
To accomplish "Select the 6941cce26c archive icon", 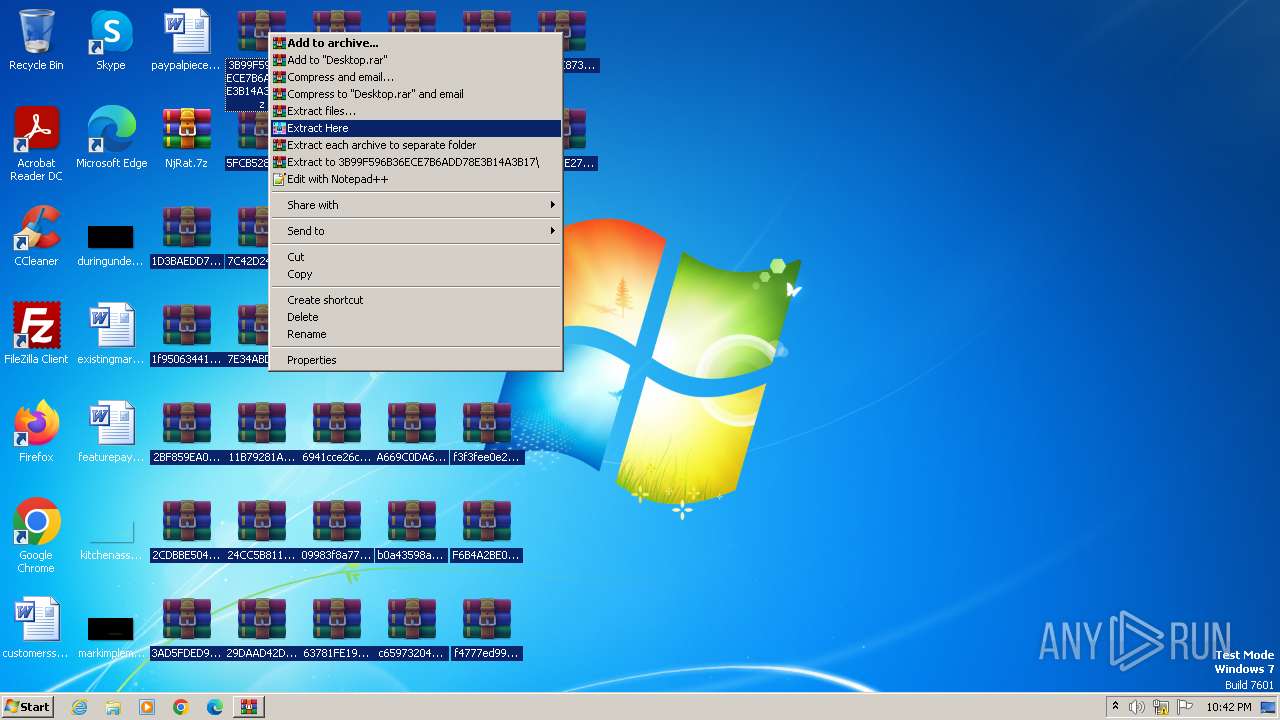I will coord(337,433).
